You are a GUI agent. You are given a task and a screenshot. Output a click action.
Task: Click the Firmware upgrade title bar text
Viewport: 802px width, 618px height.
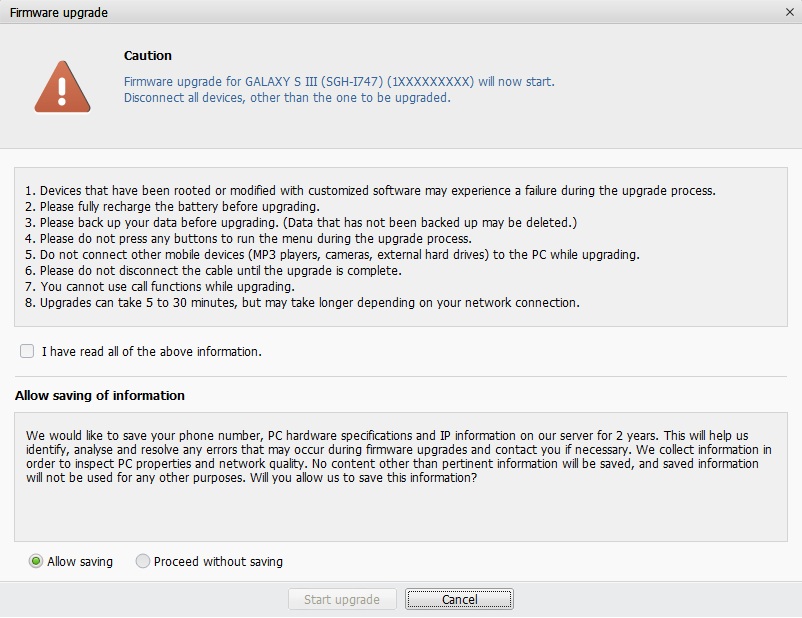[x=58, y=13]
